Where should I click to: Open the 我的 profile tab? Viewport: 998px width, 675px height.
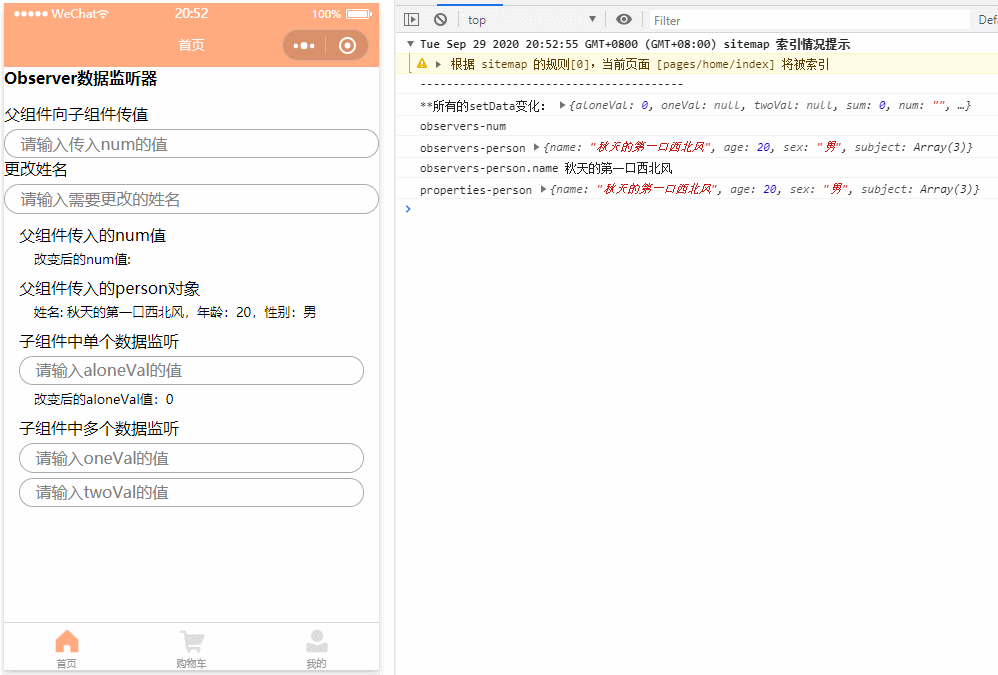tap(316, 648)
